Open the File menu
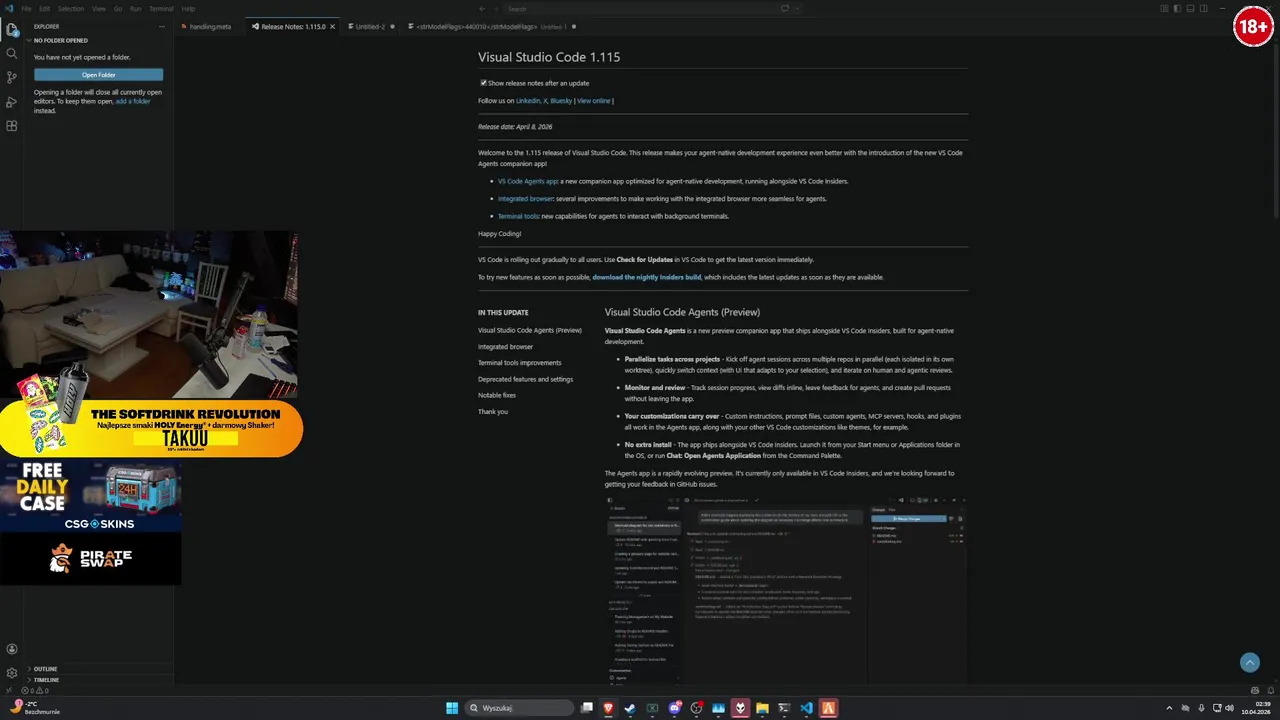This screenshot has height=720, width=1280. pyautogui.click(x=27, y=8)
